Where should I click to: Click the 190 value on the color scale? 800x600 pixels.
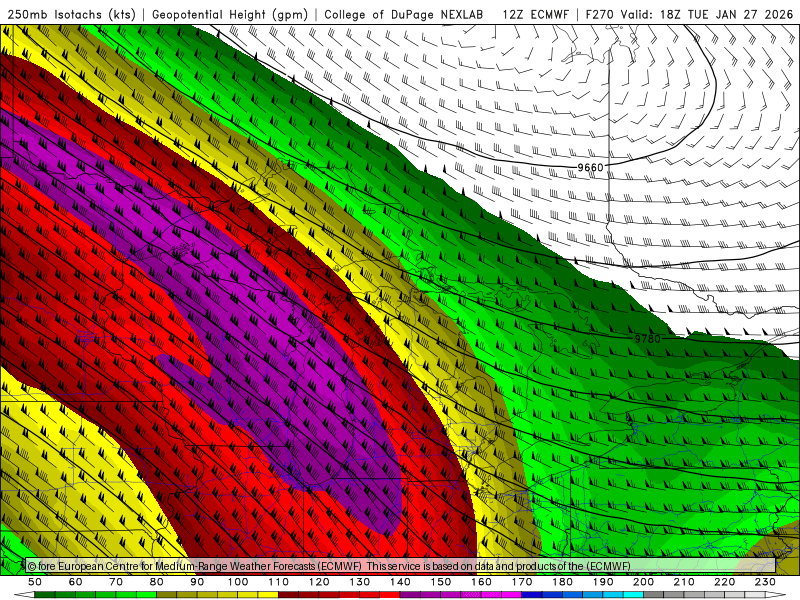[x=603, y=582]
